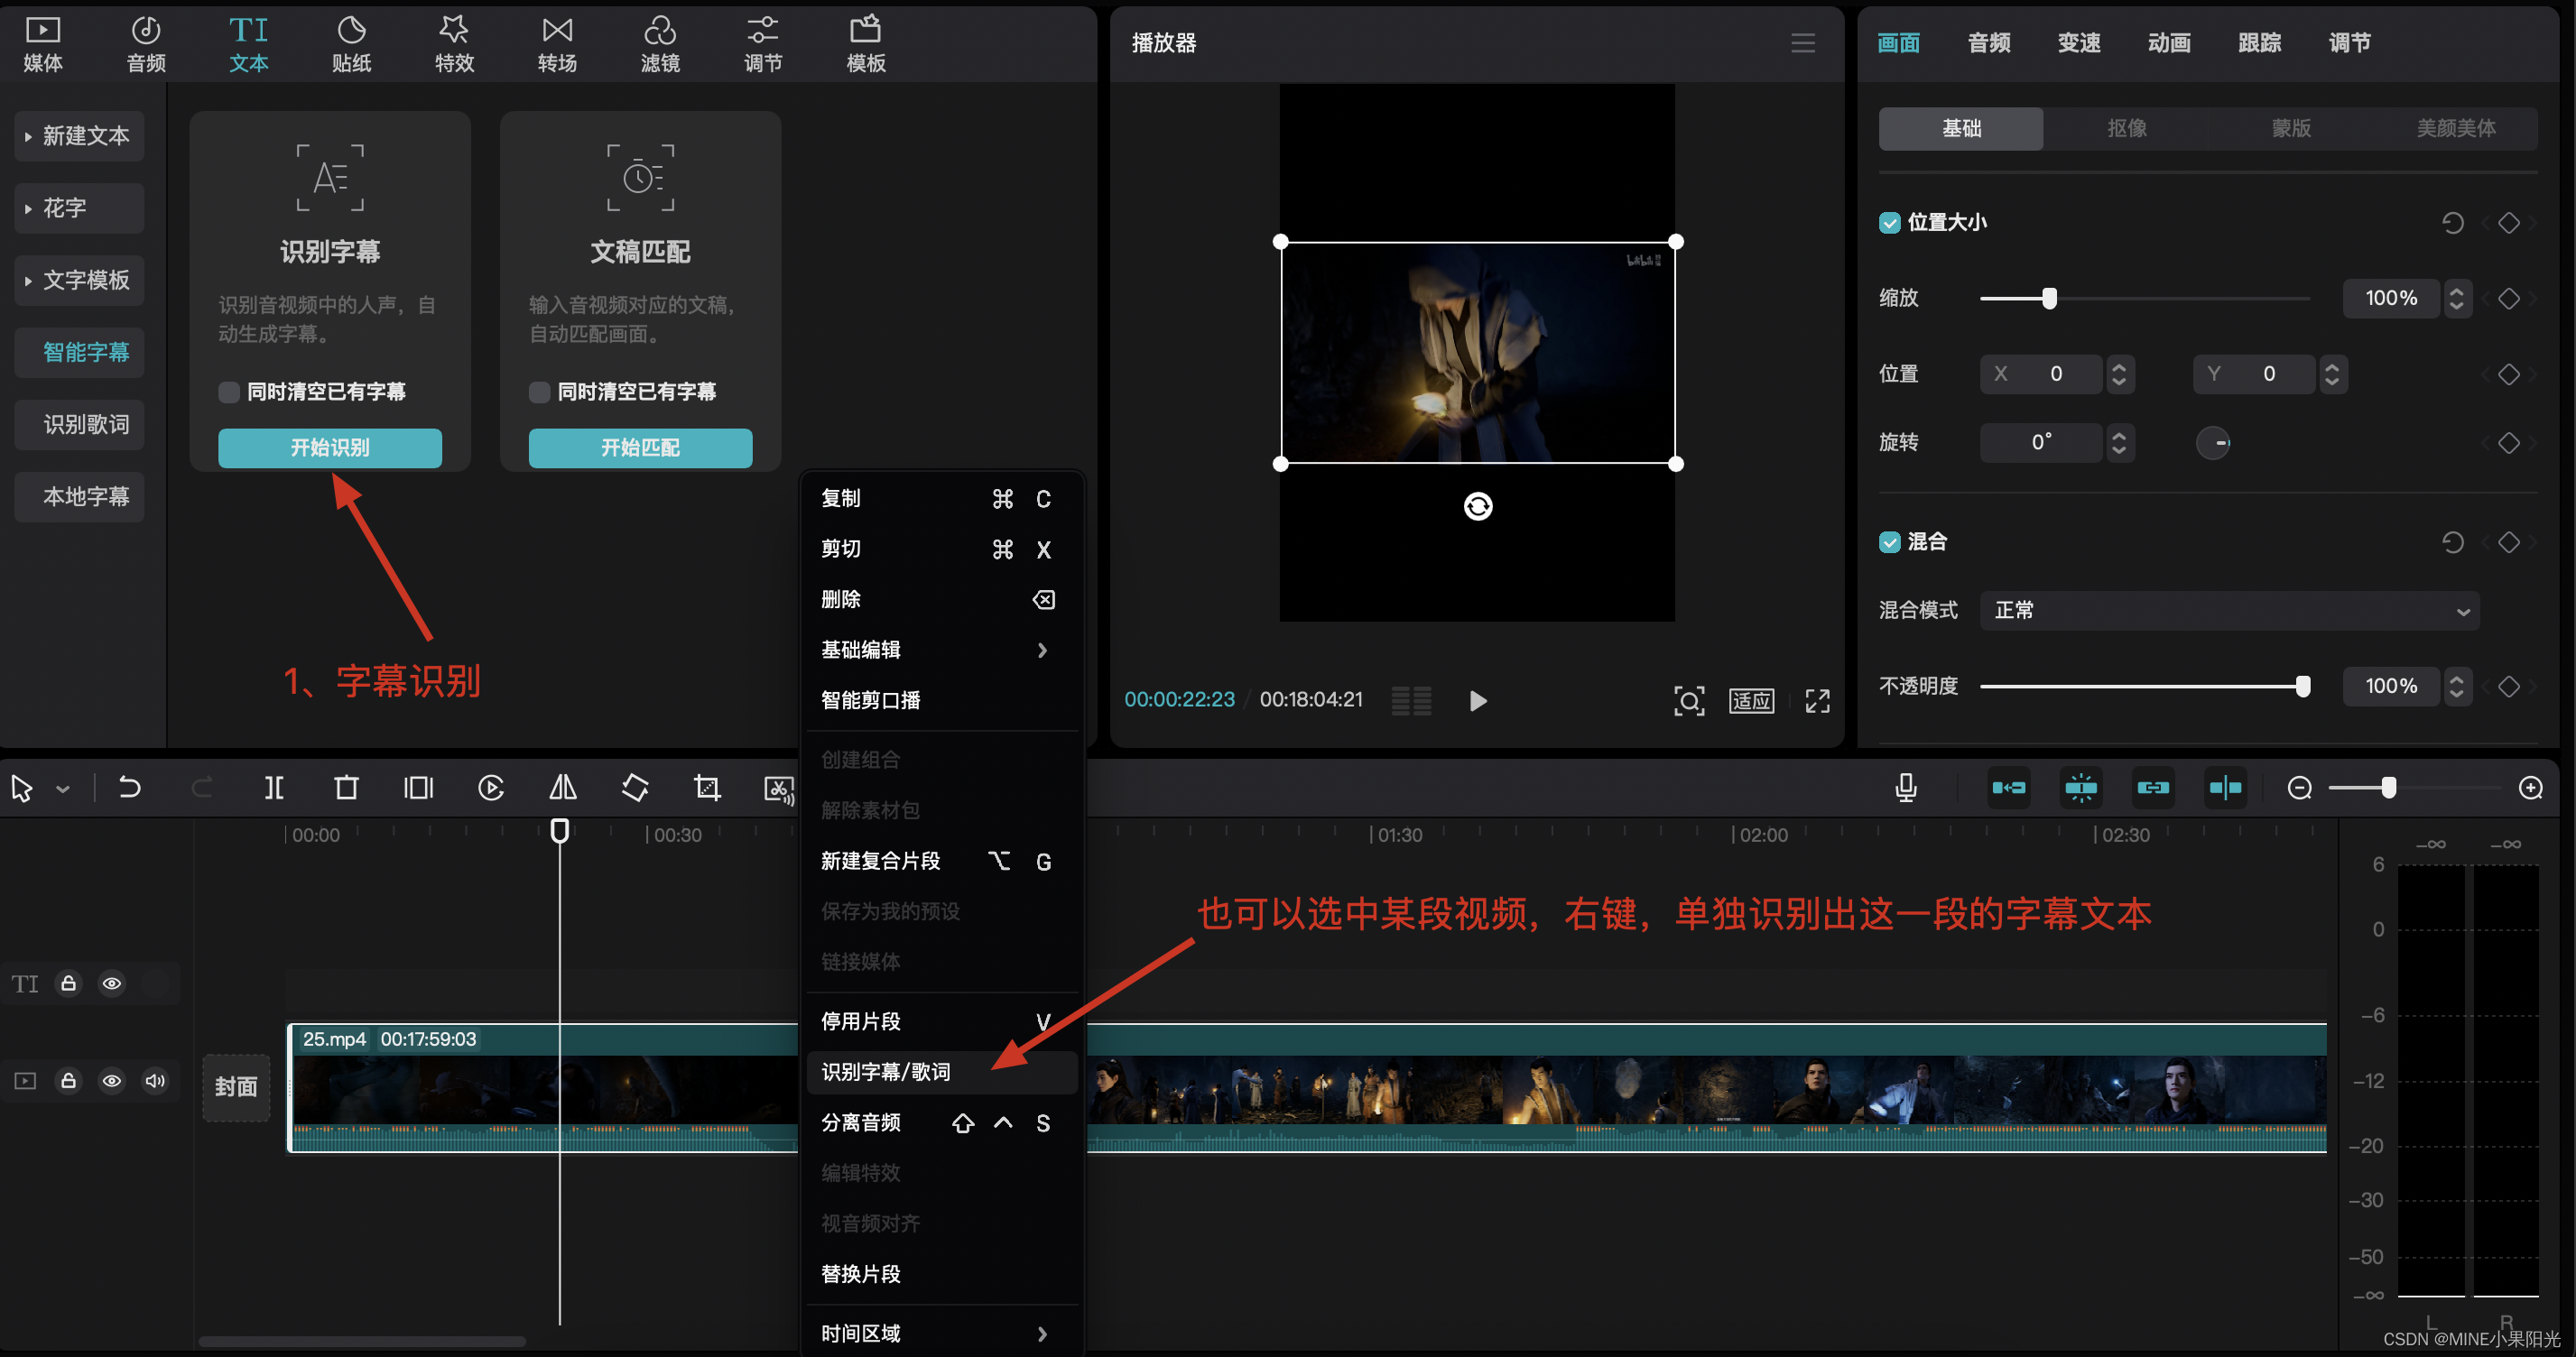Uncheck the 位置大小 checkbox

click(1889, 222)
